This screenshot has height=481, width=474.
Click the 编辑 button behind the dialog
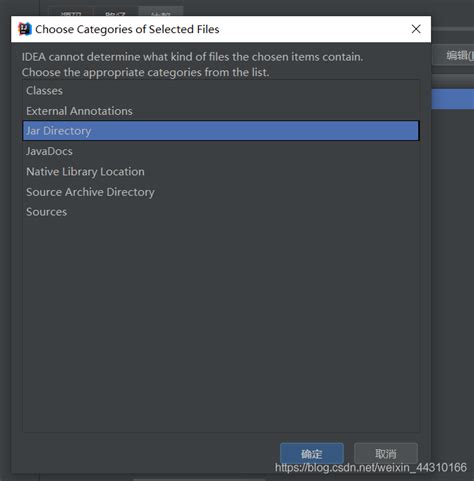(x=454, y=56)
